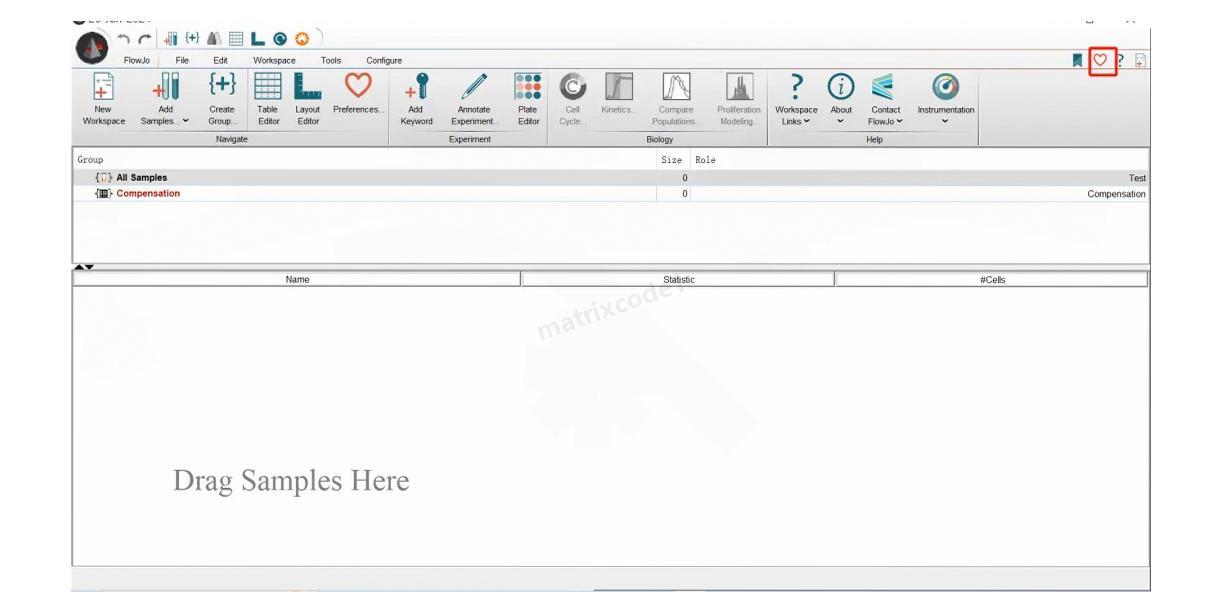
Task: Click the "Drag Samples Here" placeholder text
Action: 291,481
